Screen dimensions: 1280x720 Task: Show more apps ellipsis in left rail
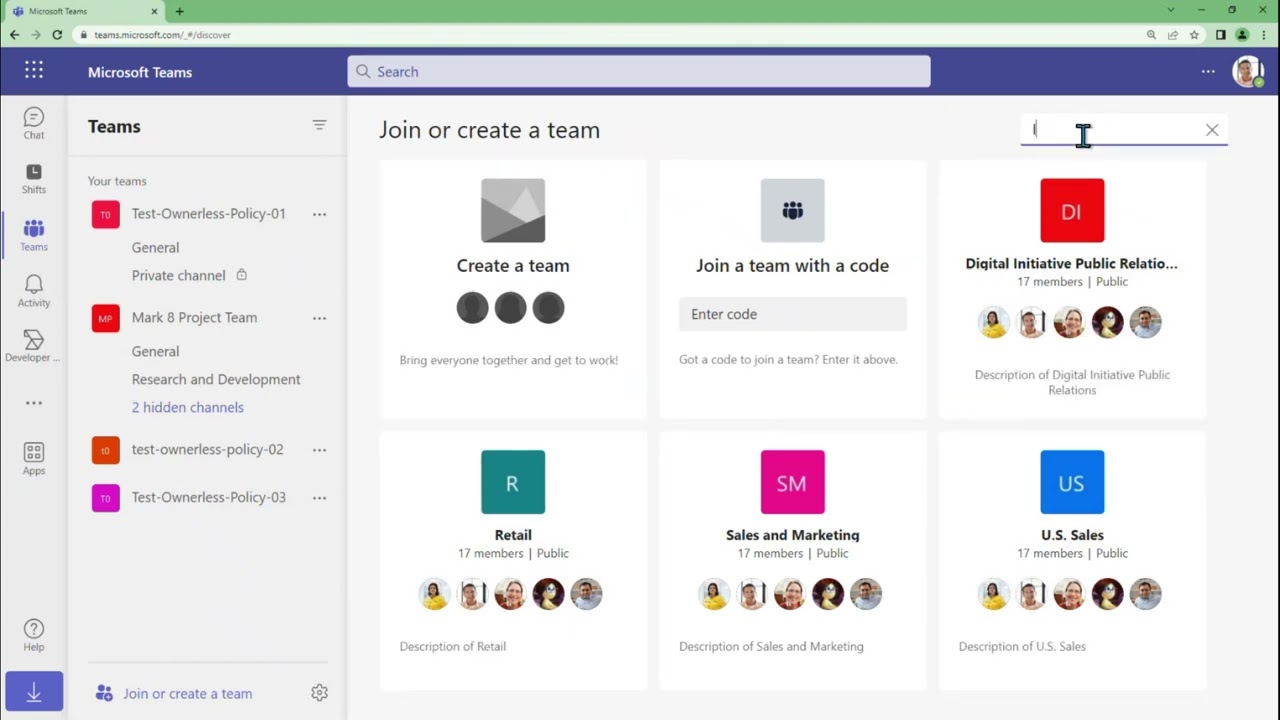tap(34, 403)
